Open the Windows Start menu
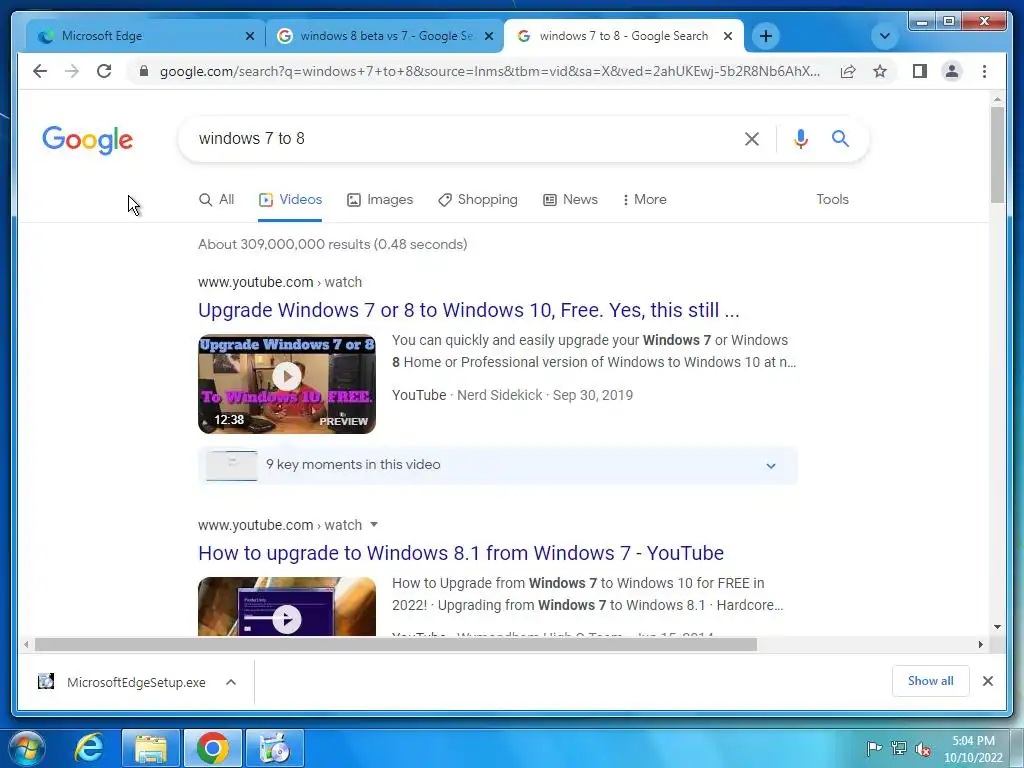This screenshot has width=1024, height=768. (27, 748)
